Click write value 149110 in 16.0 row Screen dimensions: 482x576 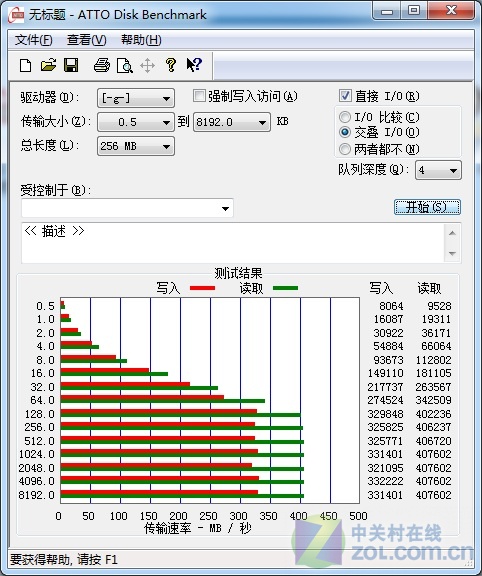tap(385, 373)
